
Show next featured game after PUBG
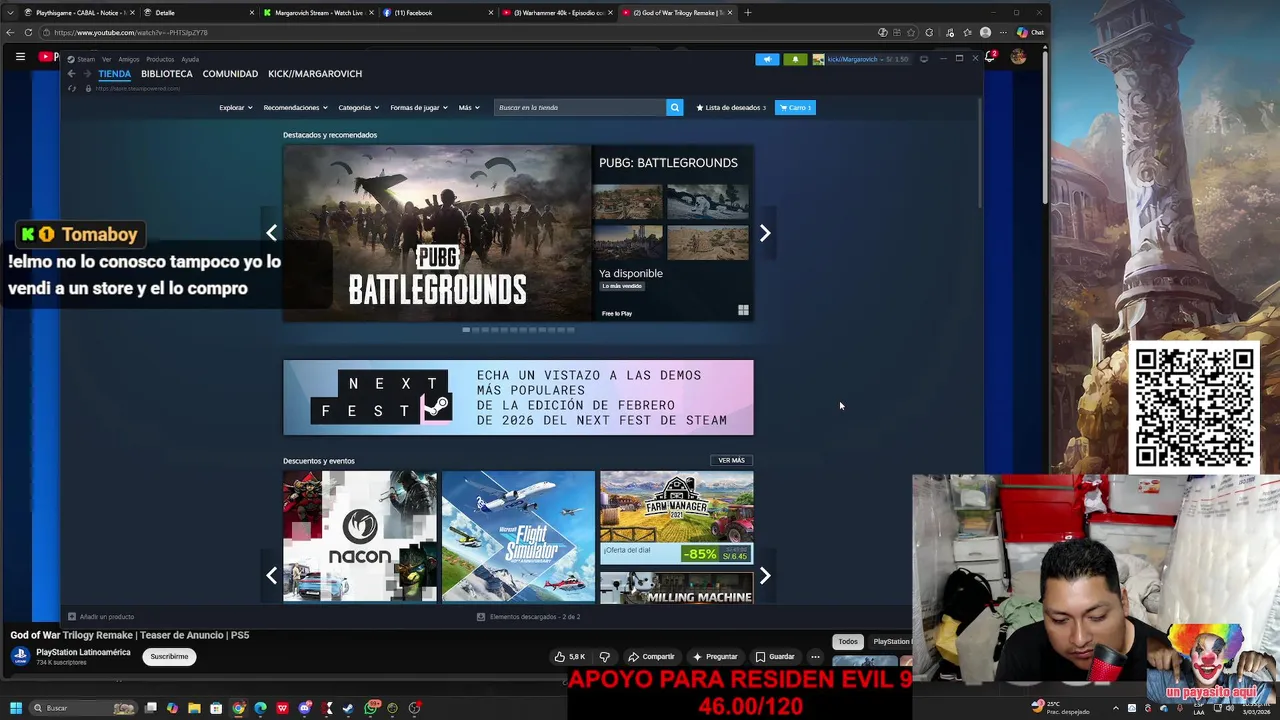[x=765, y=233]
